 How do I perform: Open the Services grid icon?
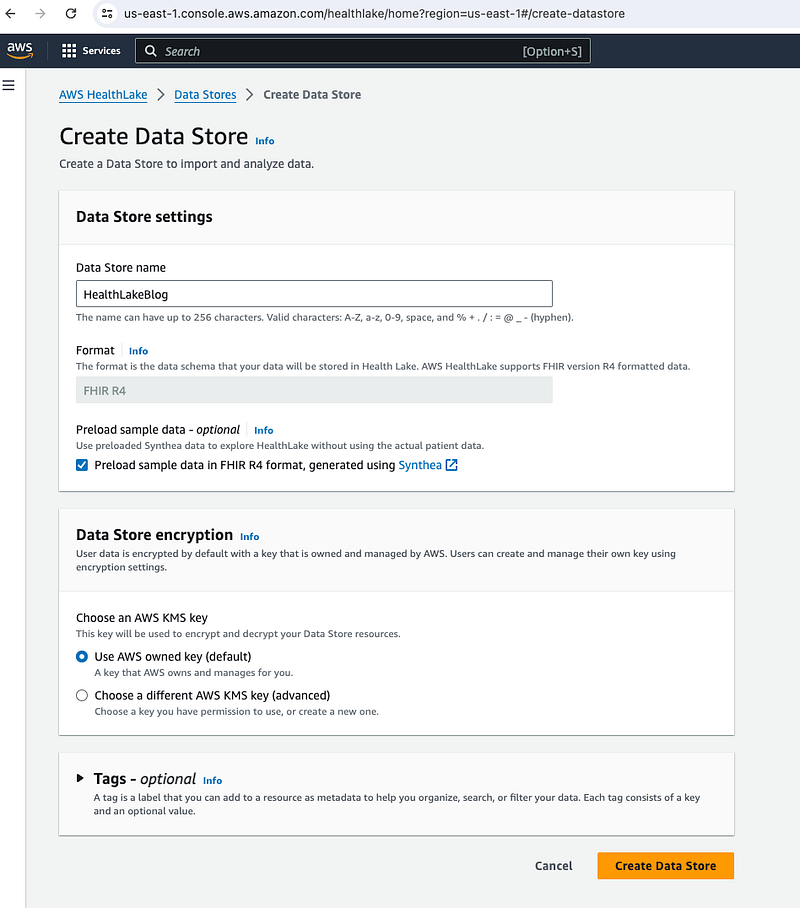(x=69, y=51)
